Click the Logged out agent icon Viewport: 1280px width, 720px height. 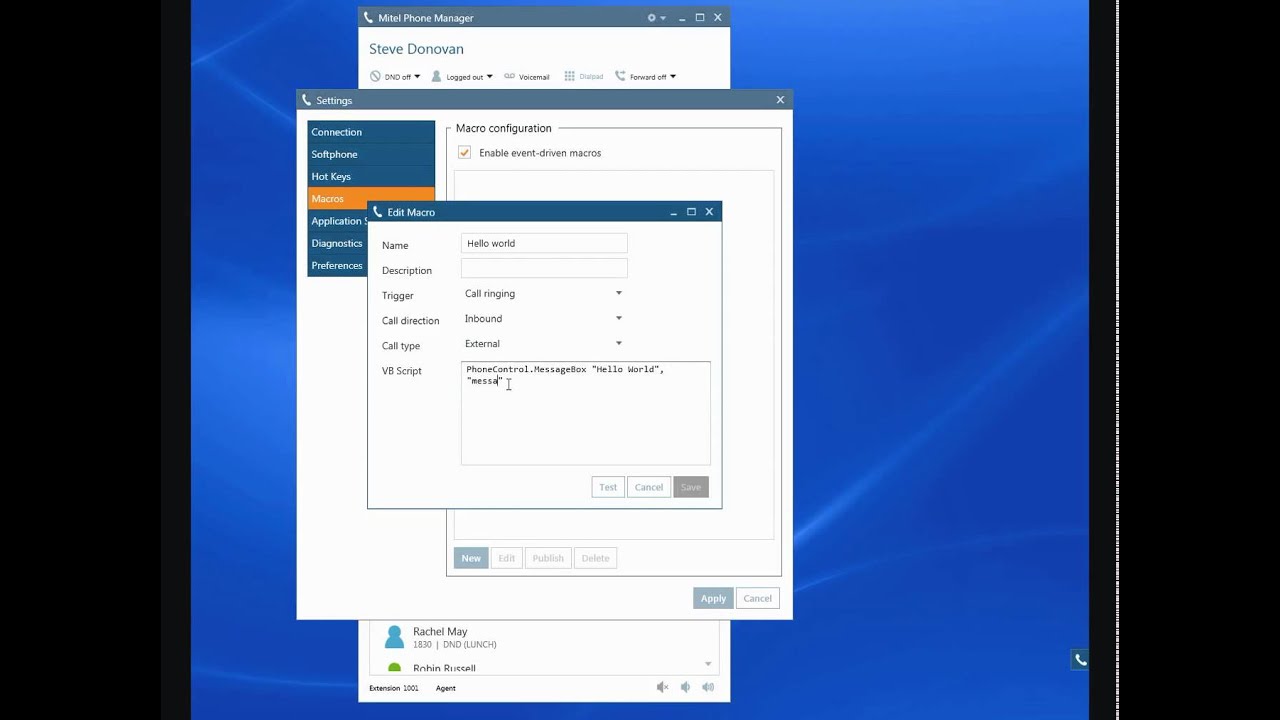point(436,76)
